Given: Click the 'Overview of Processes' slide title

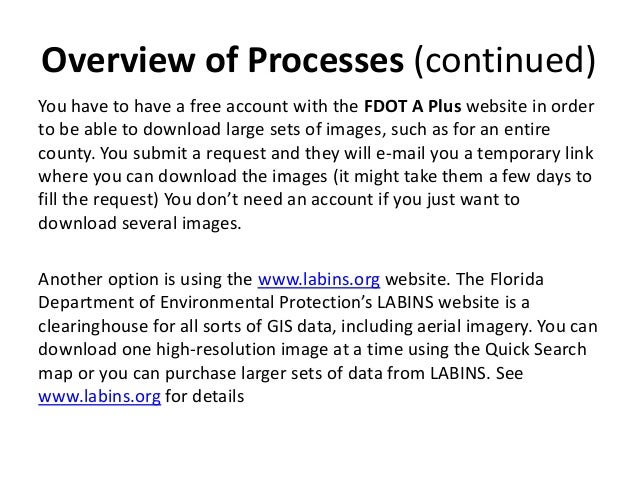Looking at the screenshot, I should click(x=223, y=60).
